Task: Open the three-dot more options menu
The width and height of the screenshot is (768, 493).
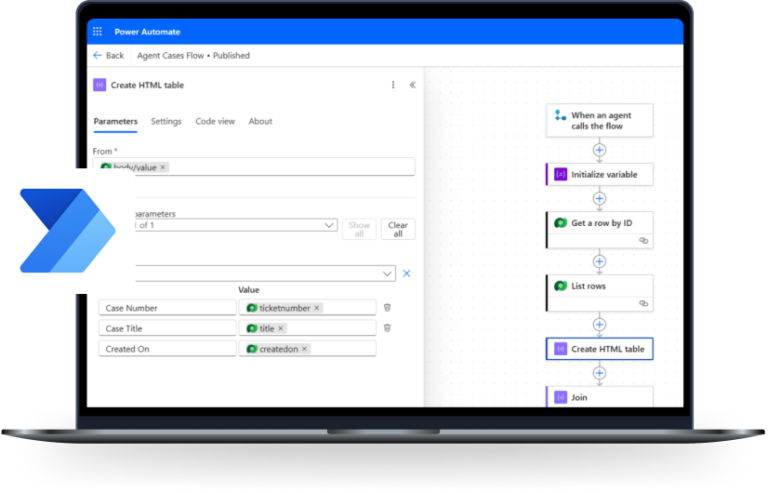Action: pyautogui.click(x=393, y=86)
